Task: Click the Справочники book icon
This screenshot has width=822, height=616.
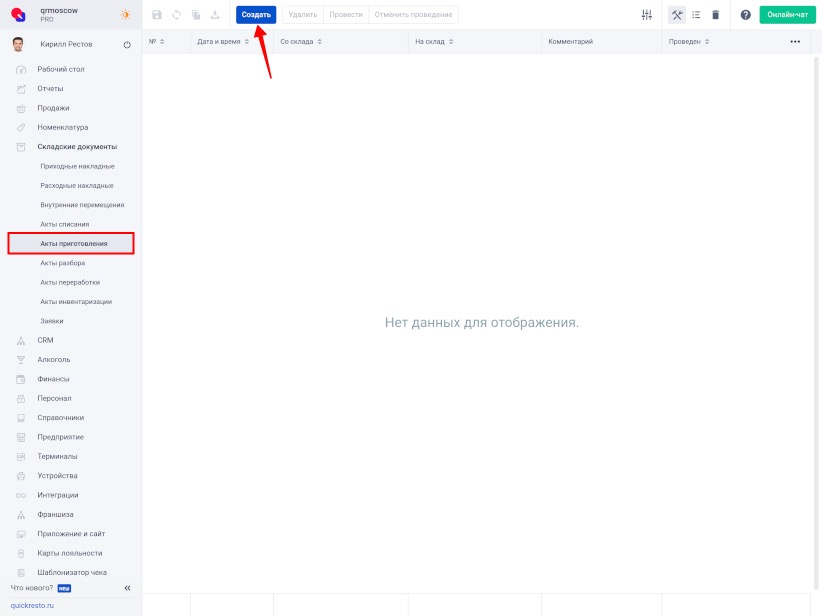Action: (21, 418)
